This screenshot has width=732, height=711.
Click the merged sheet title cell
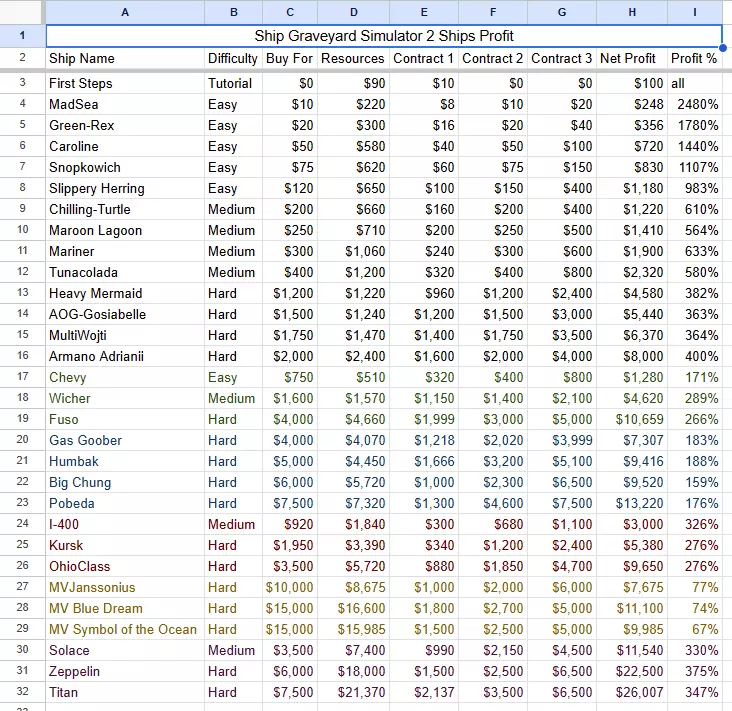pos(384,36)
